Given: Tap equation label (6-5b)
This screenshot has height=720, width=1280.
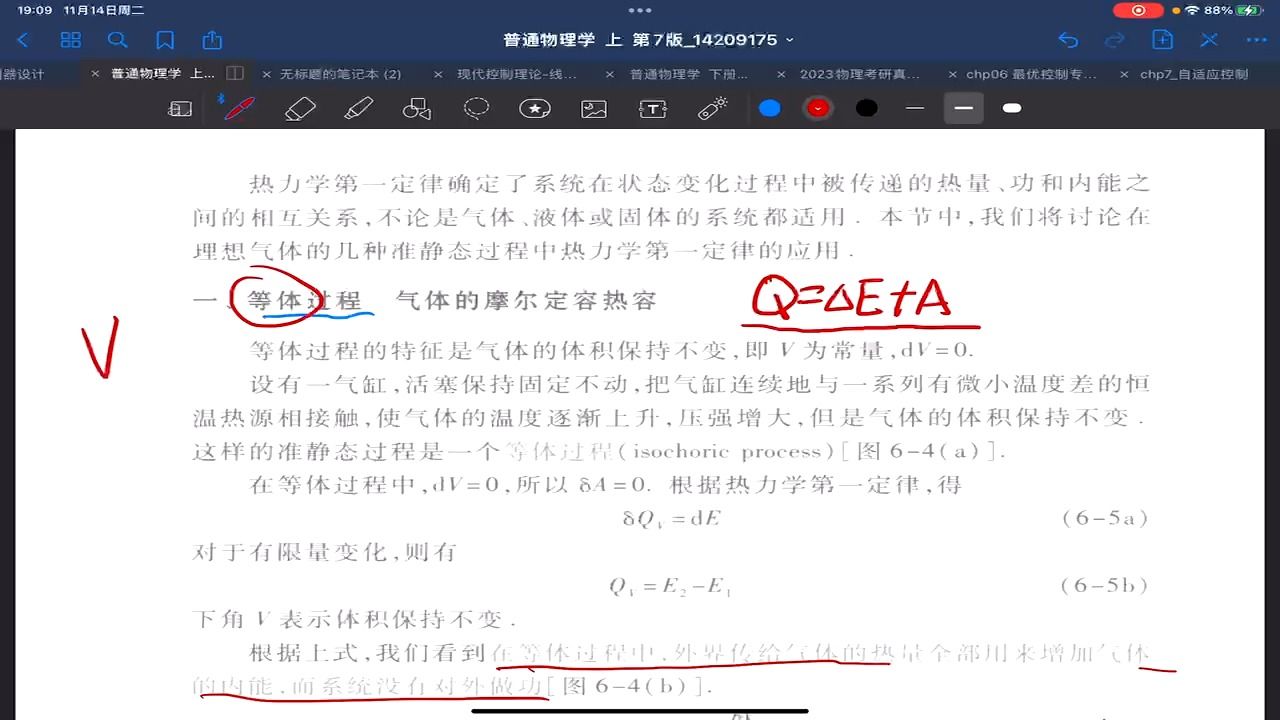Looking at the screenshot, I should pyautogui.click(x=1105, y=585).
